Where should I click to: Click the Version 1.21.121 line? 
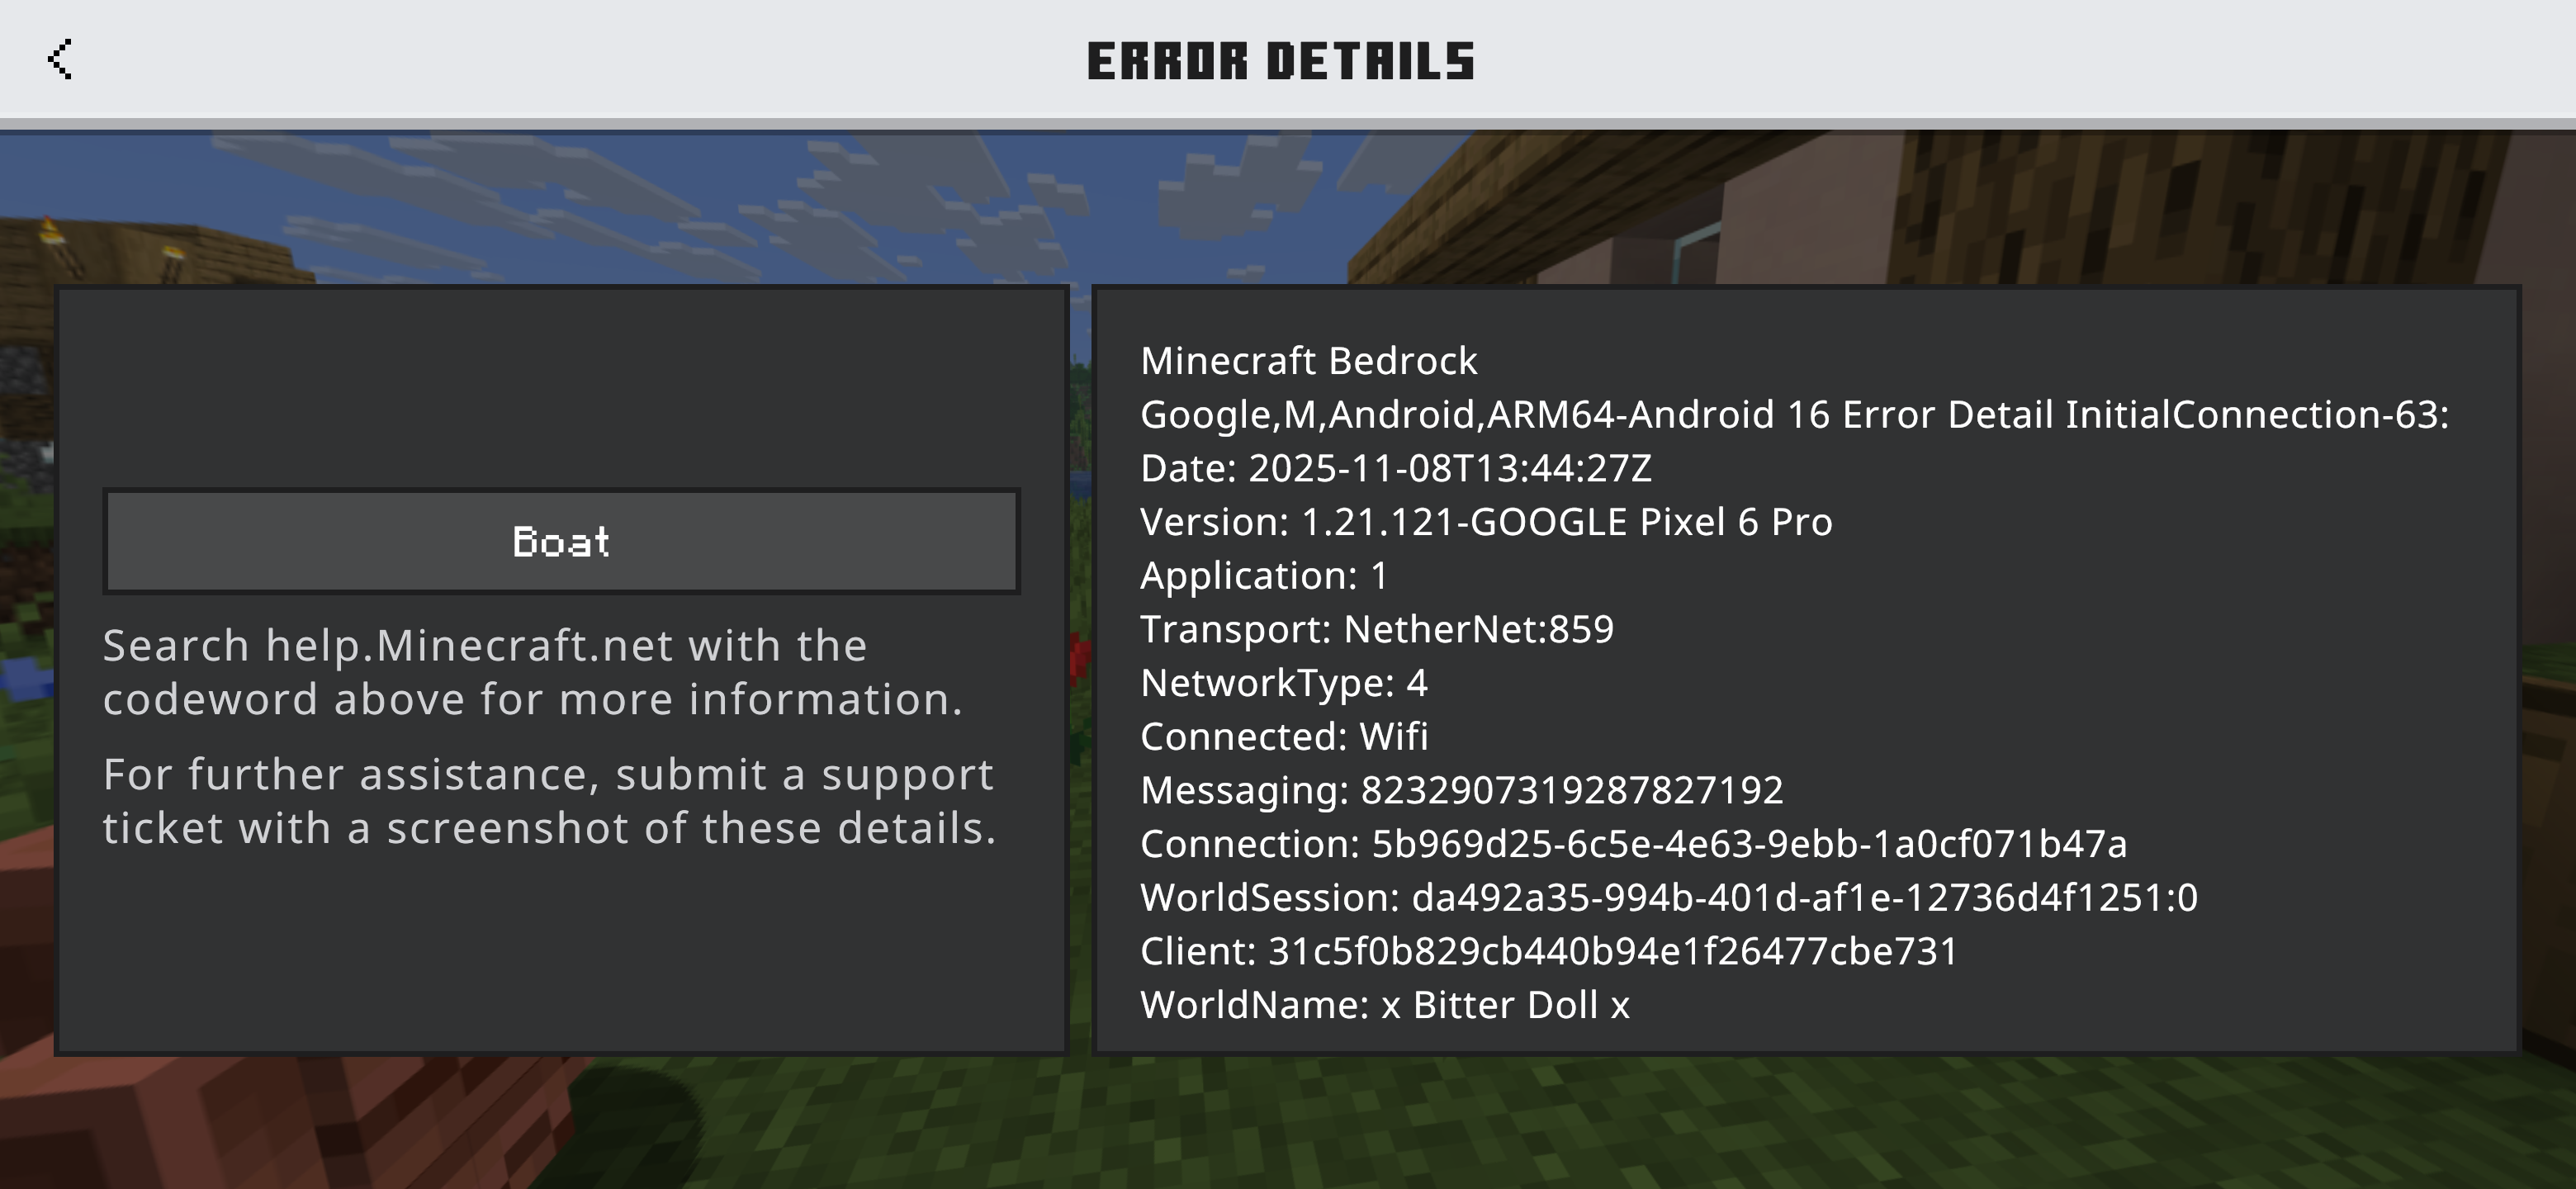[x=1486, y=522]
